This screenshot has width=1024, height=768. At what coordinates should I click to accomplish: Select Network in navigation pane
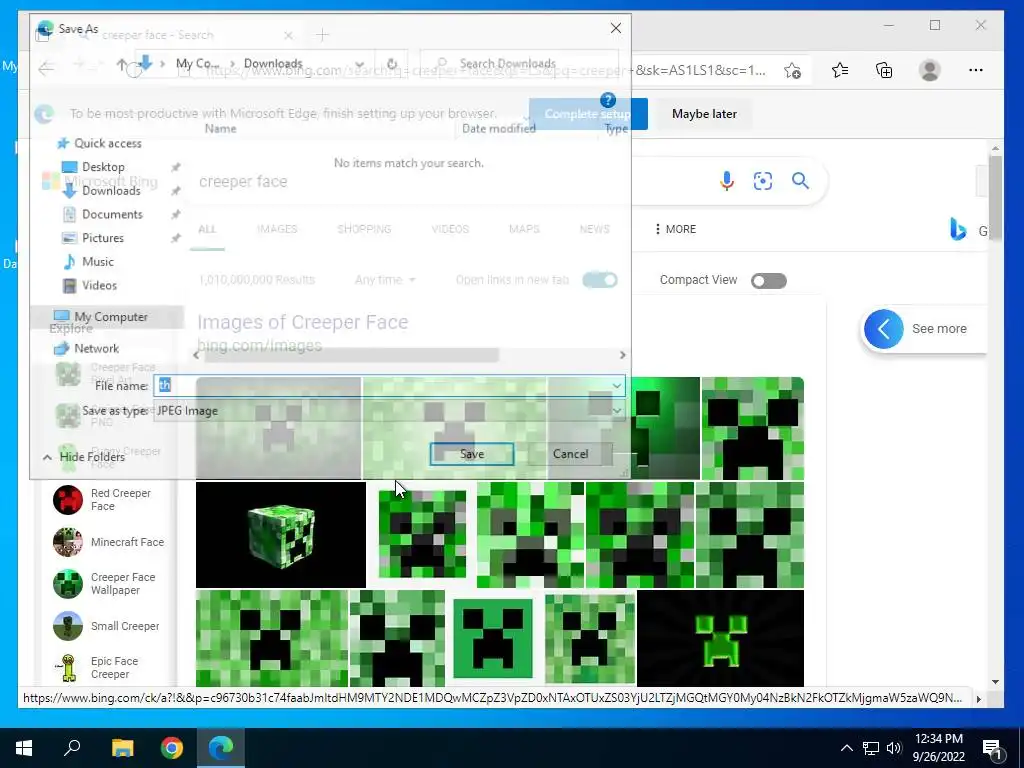(x=95, y=348)
